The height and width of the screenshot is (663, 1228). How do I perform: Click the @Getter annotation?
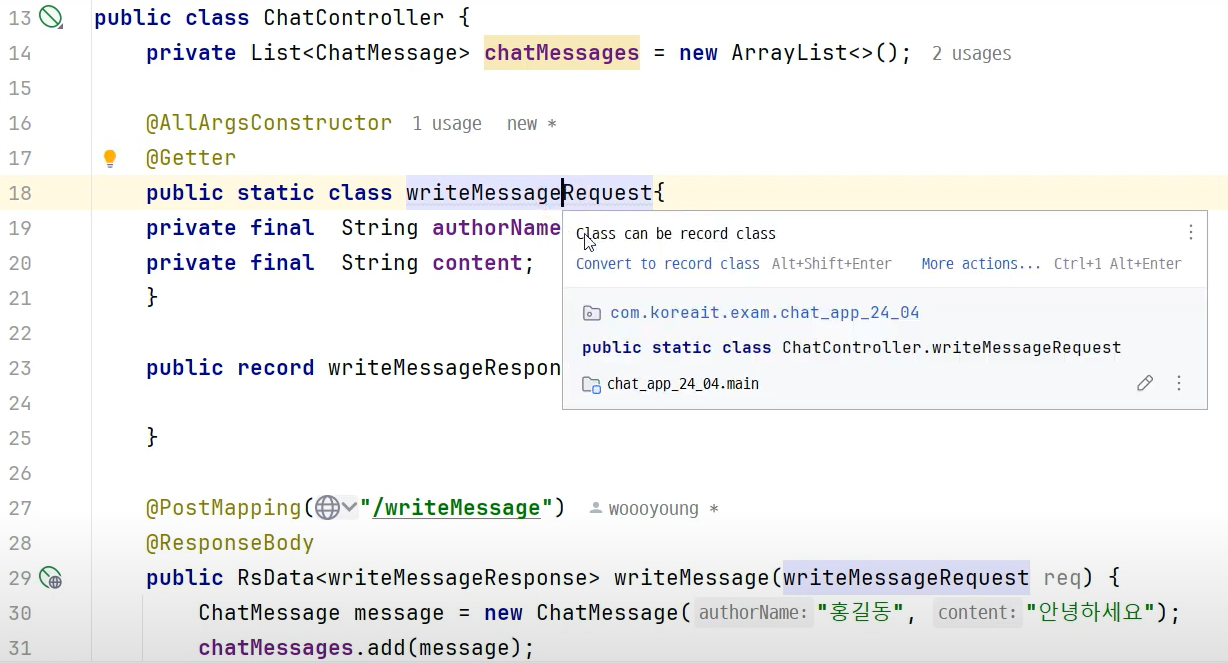tap(191, 158)
